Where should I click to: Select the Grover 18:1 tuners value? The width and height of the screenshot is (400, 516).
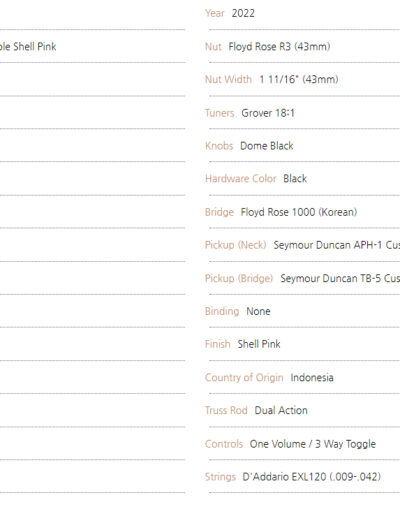pyautogui.click(x=268, y=113)
